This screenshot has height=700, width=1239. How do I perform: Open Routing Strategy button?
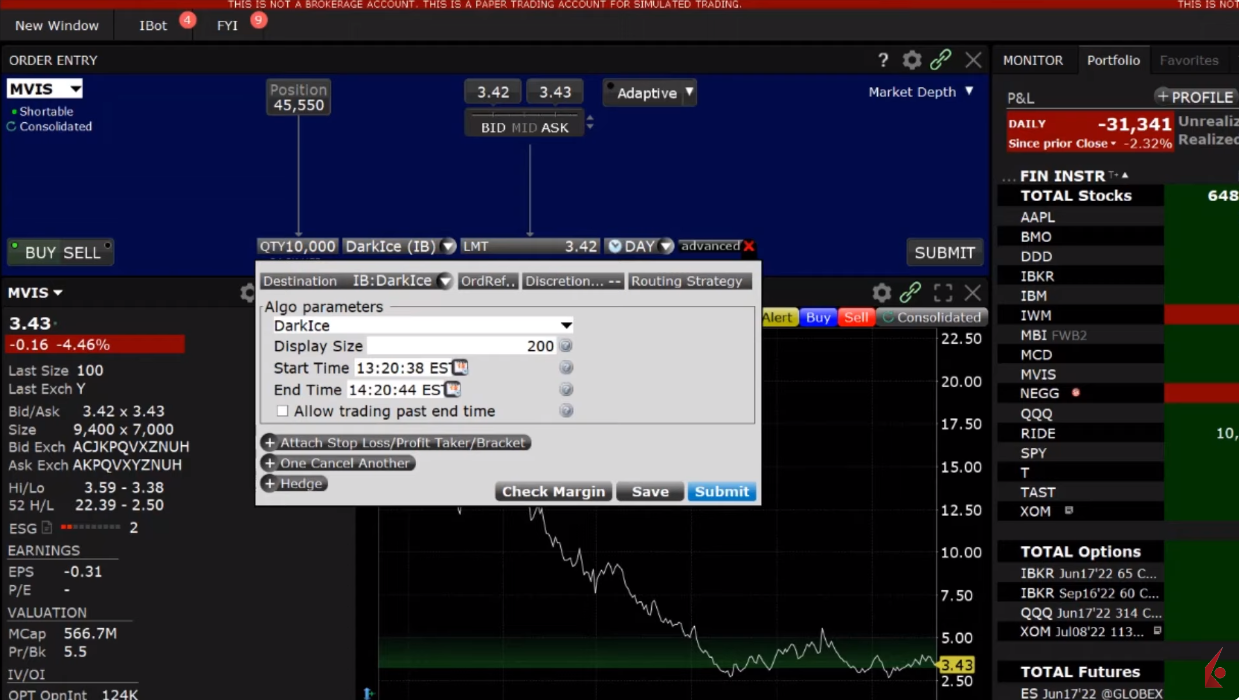690,281
